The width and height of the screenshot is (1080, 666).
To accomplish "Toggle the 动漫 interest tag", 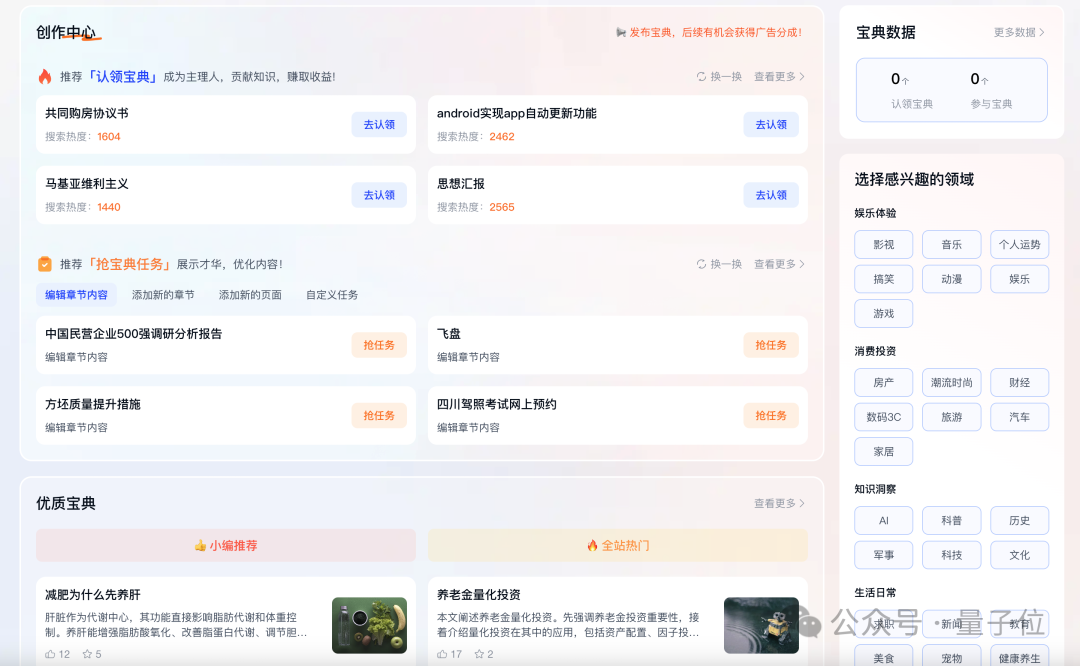I will (x=951, y=279).
